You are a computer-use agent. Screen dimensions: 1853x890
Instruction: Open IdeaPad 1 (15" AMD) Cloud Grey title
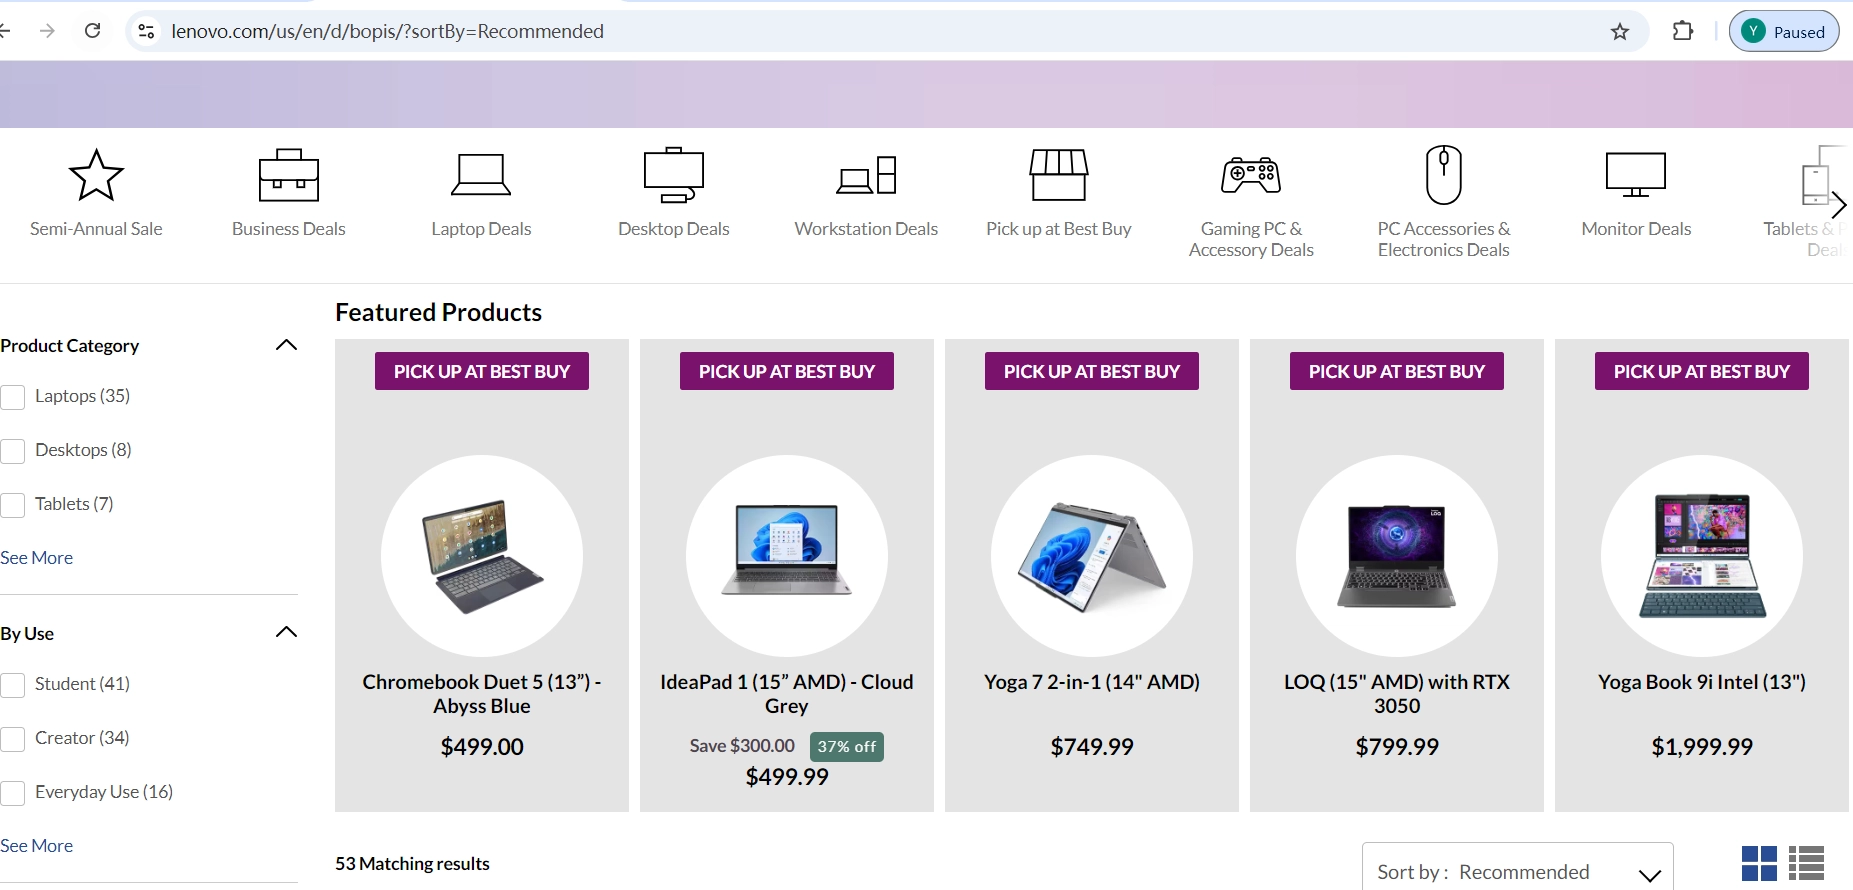click(787, 694)
